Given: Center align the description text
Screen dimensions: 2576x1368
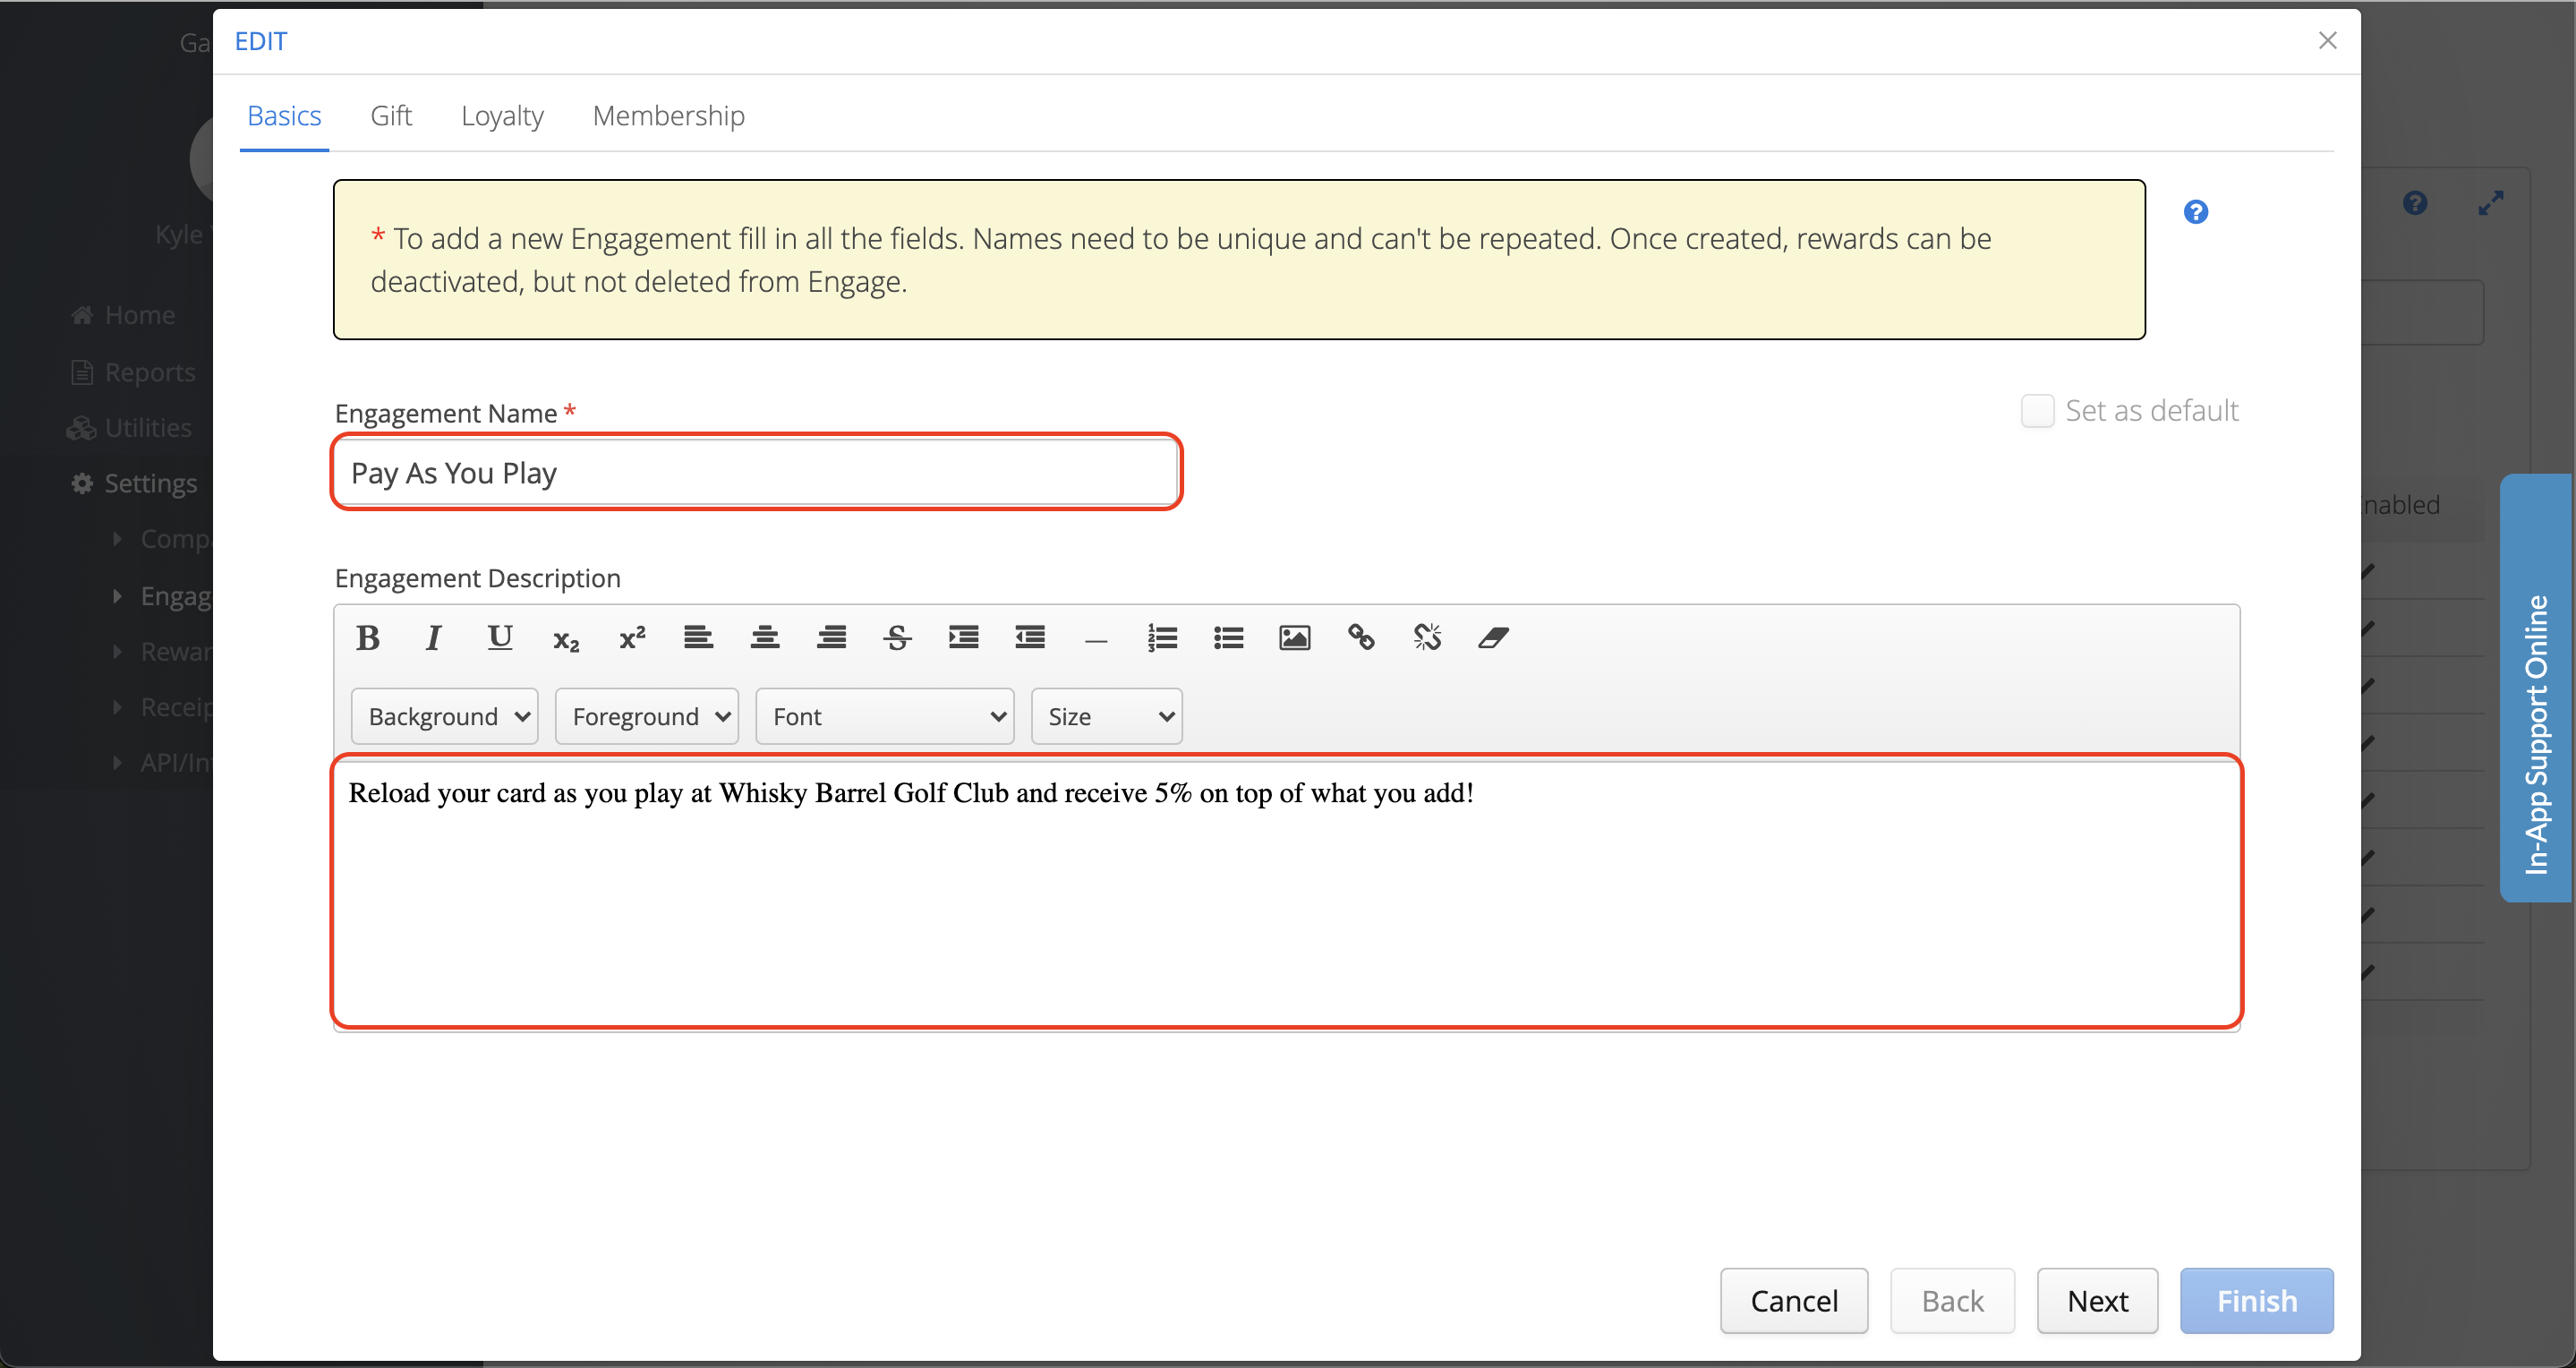Looking at the screenshot, I should (x=765, y=637).
